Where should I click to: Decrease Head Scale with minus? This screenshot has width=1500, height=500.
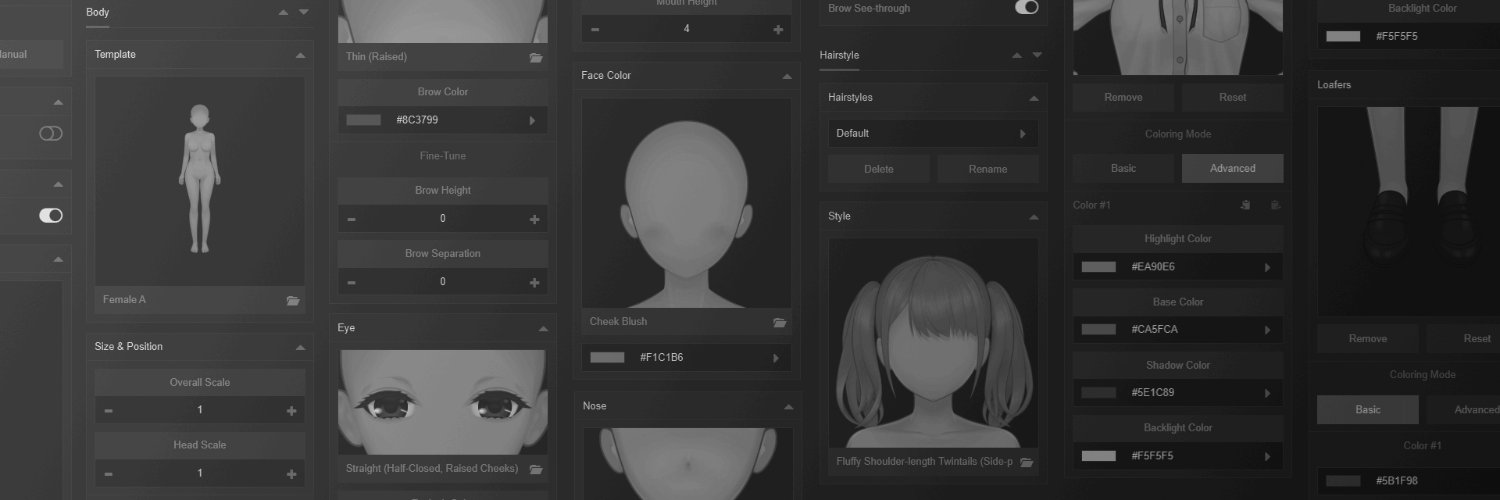click(x=108, y=473)
